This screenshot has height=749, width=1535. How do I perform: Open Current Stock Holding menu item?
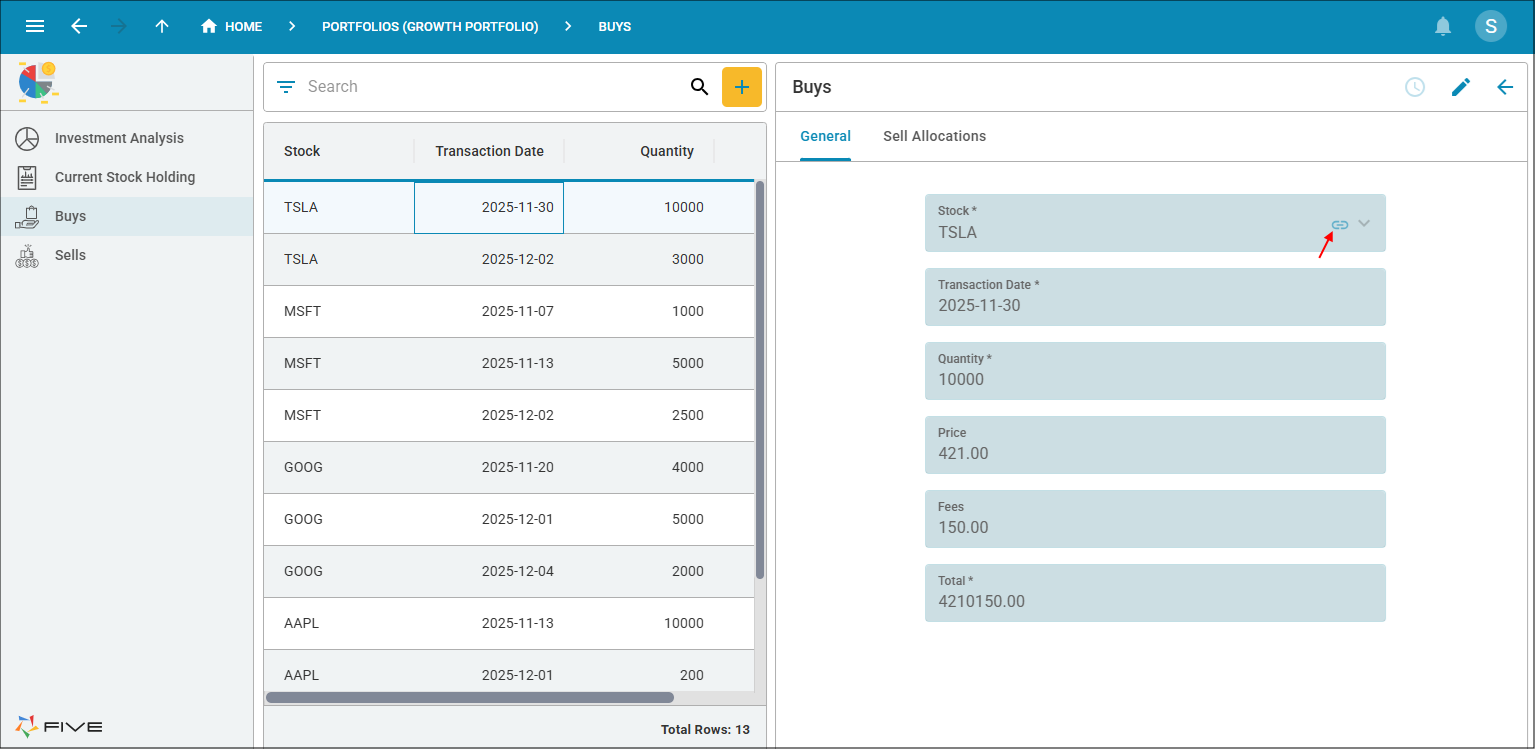pos(127,177)
